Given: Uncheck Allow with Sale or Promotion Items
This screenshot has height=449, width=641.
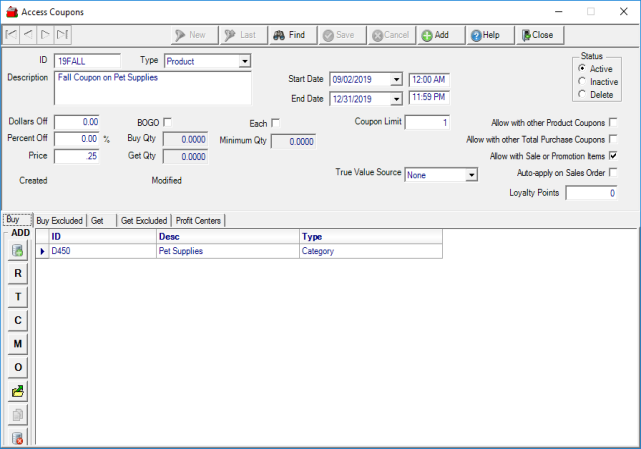Looking at the screenshot, I should coord(613,156).
